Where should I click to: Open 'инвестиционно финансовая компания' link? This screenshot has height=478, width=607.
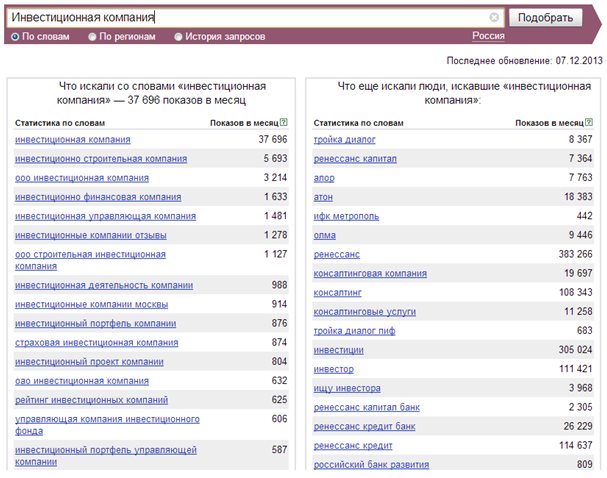coord(98,197)
